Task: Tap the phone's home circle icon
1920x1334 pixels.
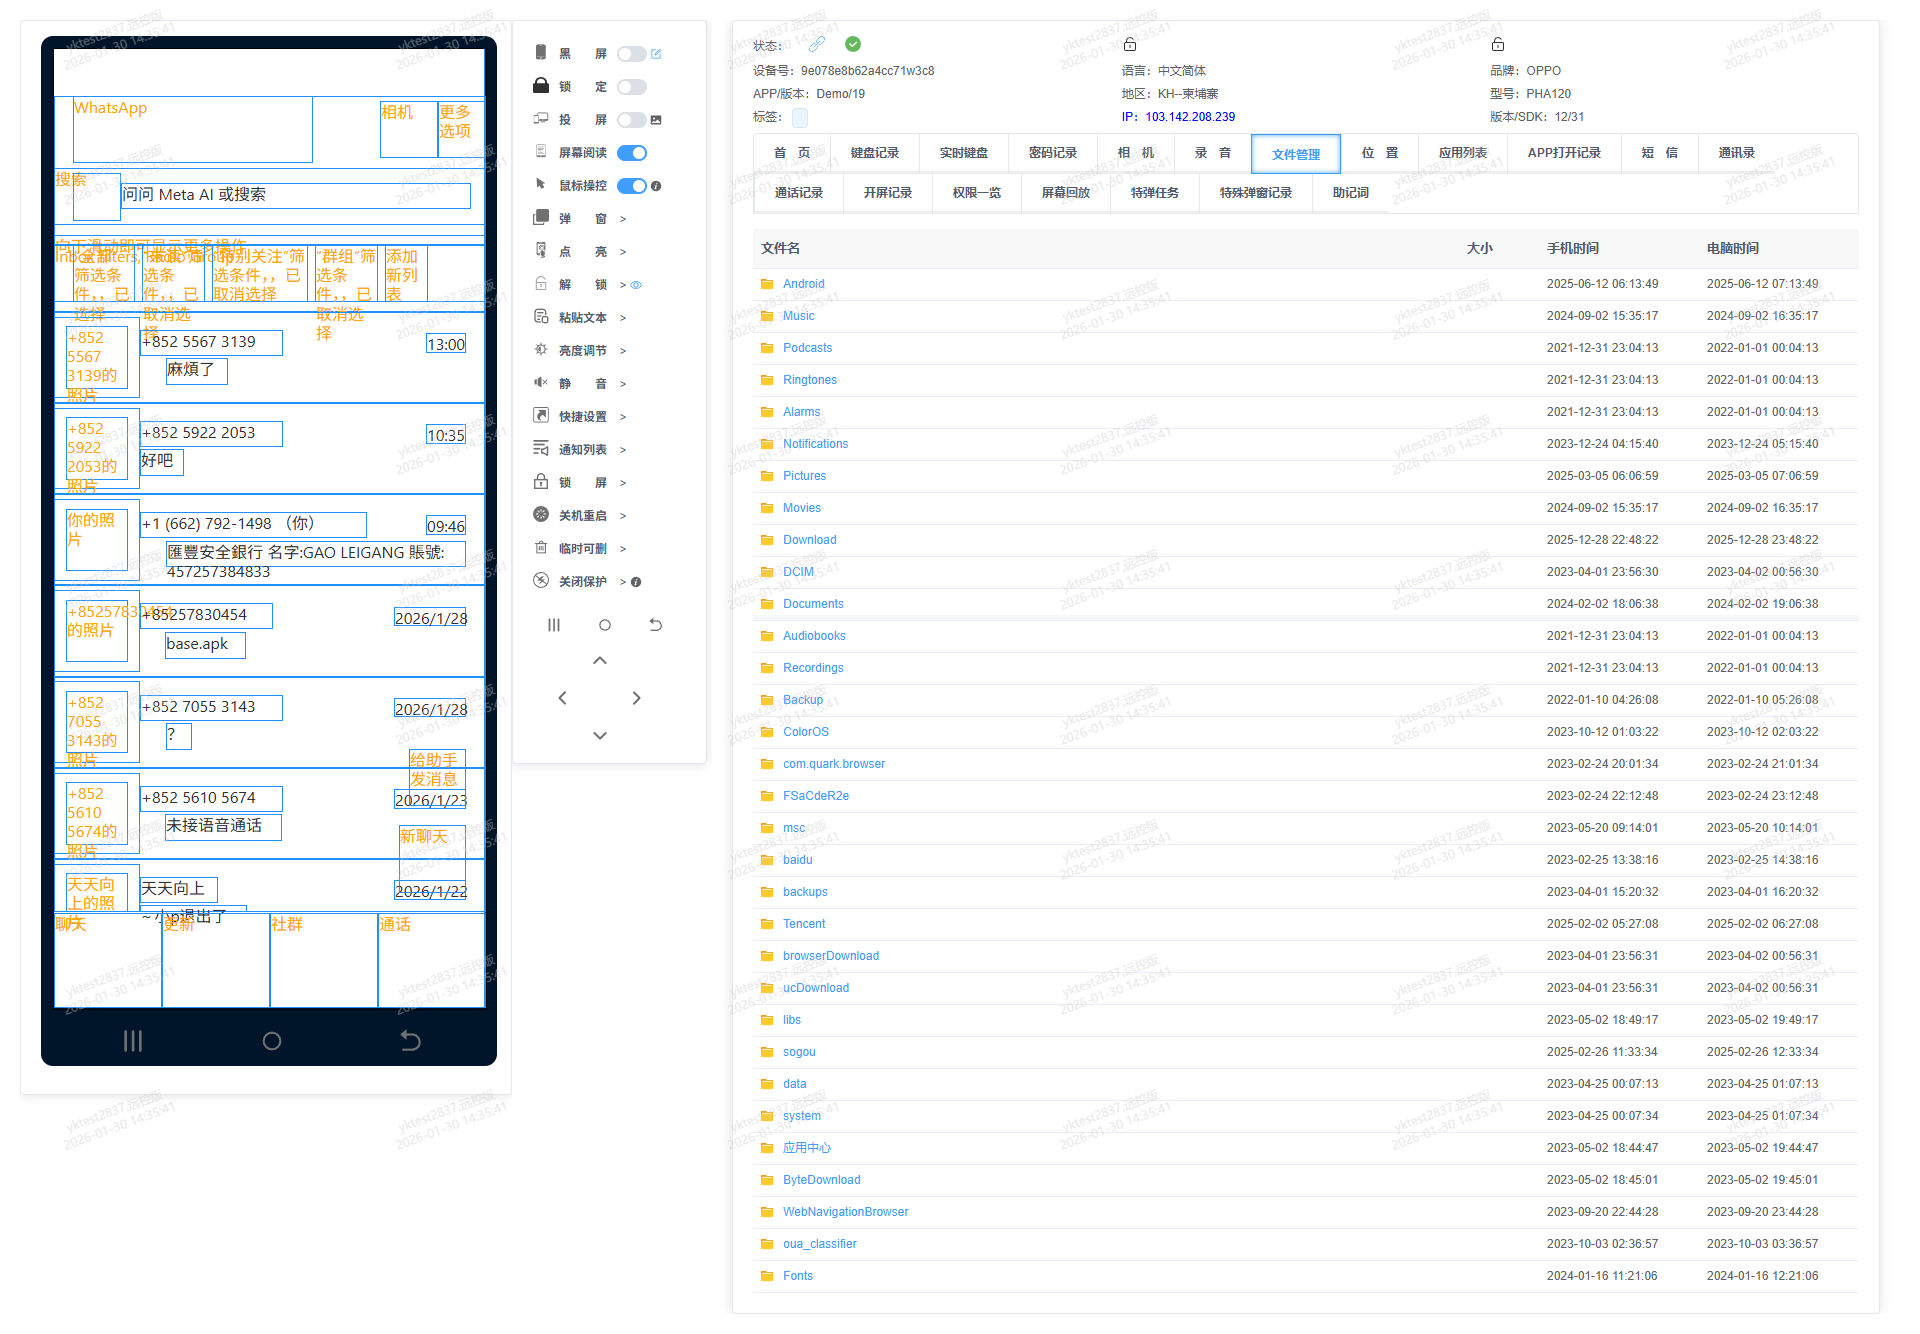Action: [271, 1041]
